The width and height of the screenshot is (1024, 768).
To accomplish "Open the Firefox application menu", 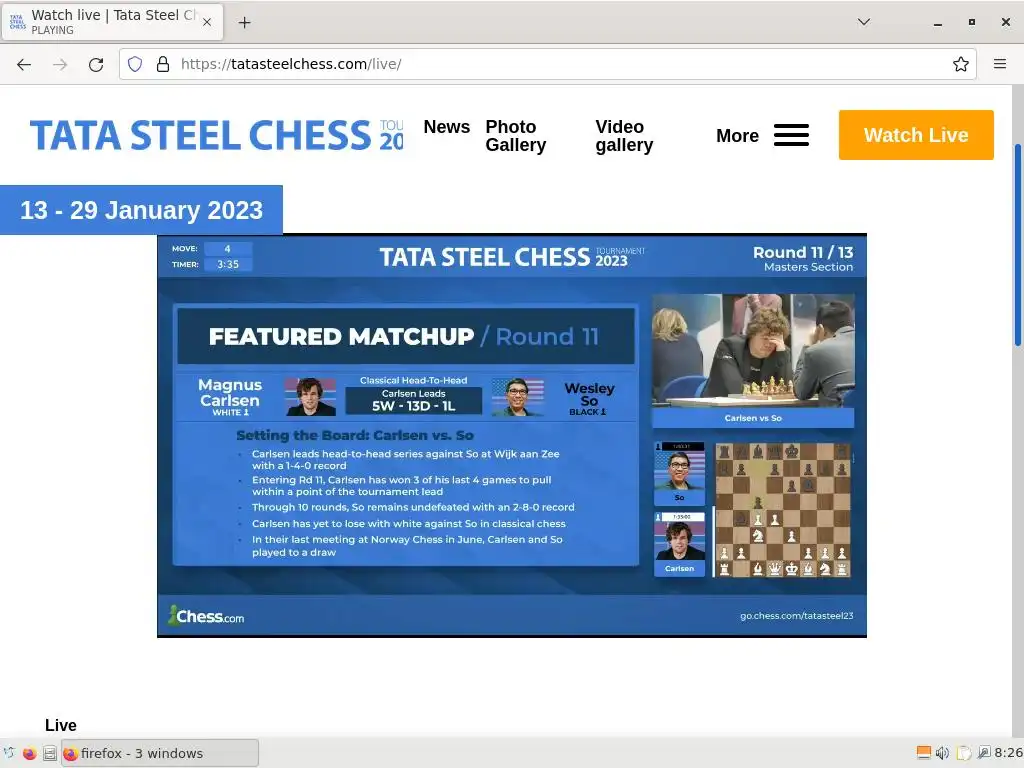I will (999, 64).
